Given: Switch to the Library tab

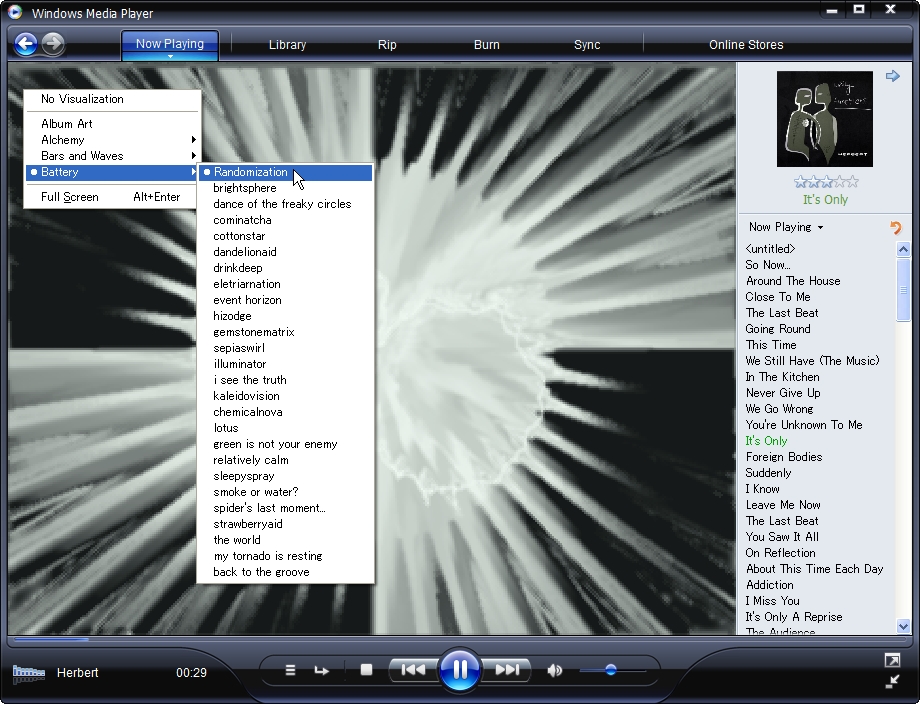Looking at the screenshot, I should (x=288, y=45).
